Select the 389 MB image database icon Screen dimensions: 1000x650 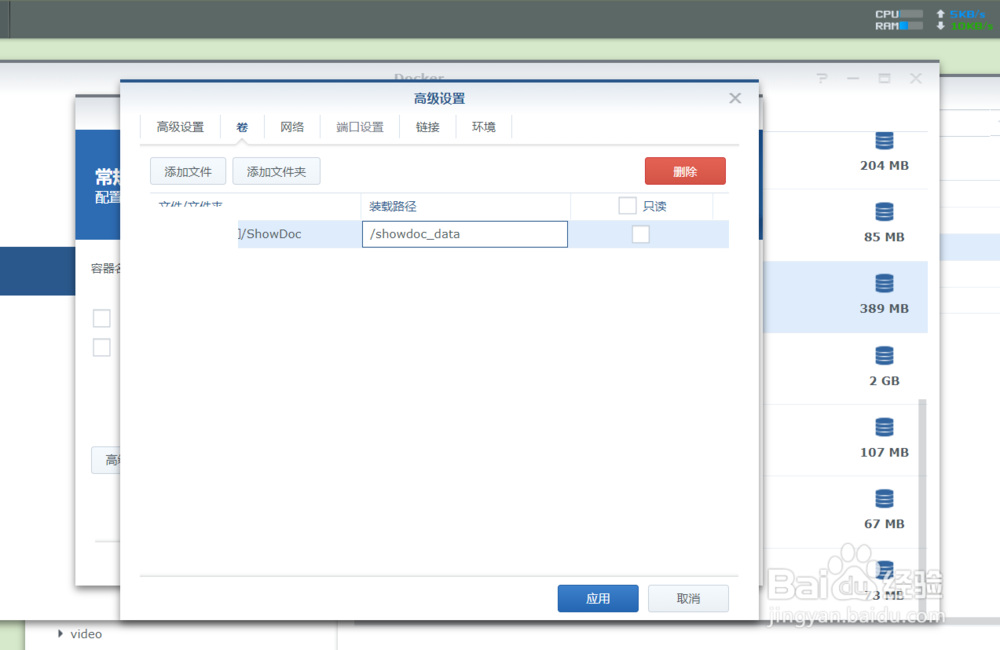coord(884,283)
